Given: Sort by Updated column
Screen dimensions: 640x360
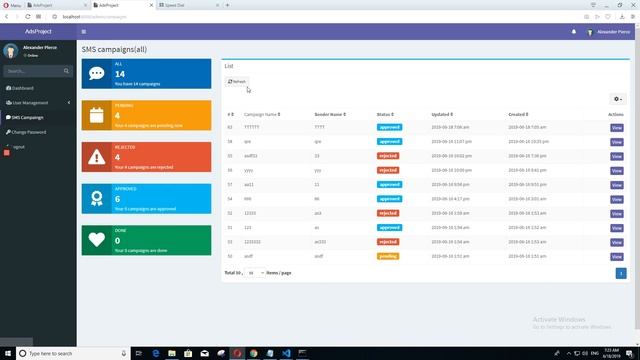Looking at the screenshot, I should (x=442, y=115).
